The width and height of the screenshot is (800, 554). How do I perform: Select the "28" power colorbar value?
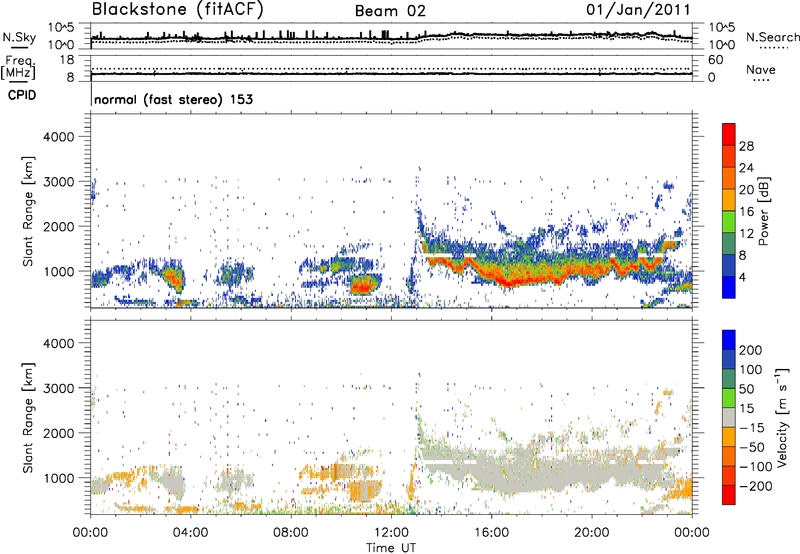click(746, 146)
